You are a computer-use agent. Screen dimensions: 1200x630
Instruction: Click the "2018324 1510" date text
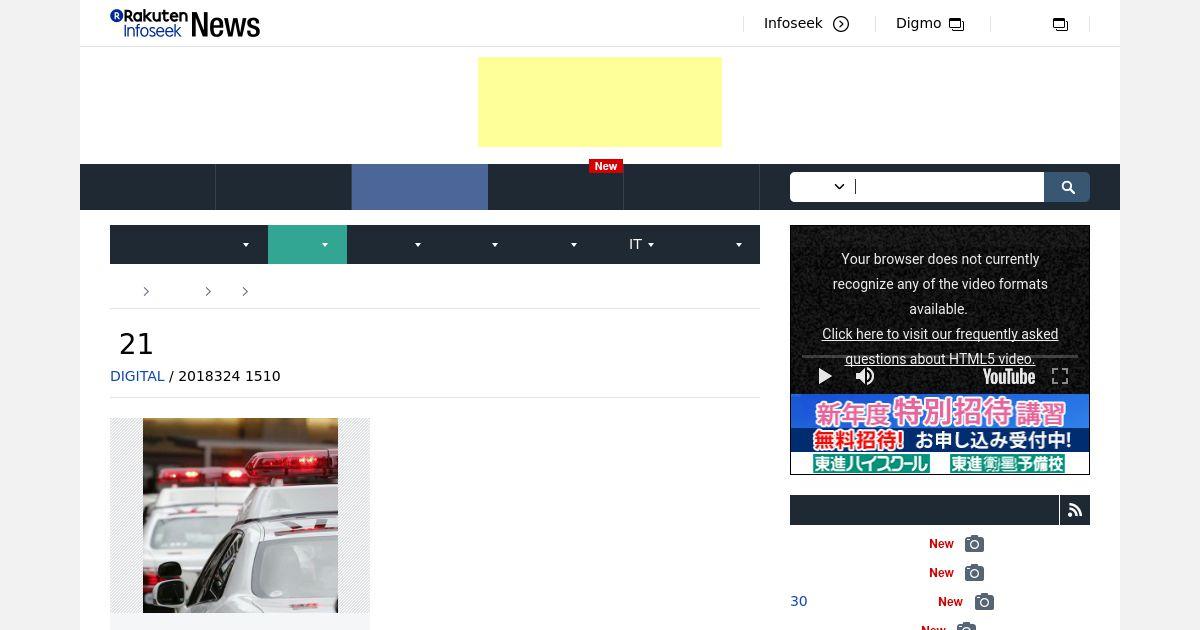click(229, 376)
